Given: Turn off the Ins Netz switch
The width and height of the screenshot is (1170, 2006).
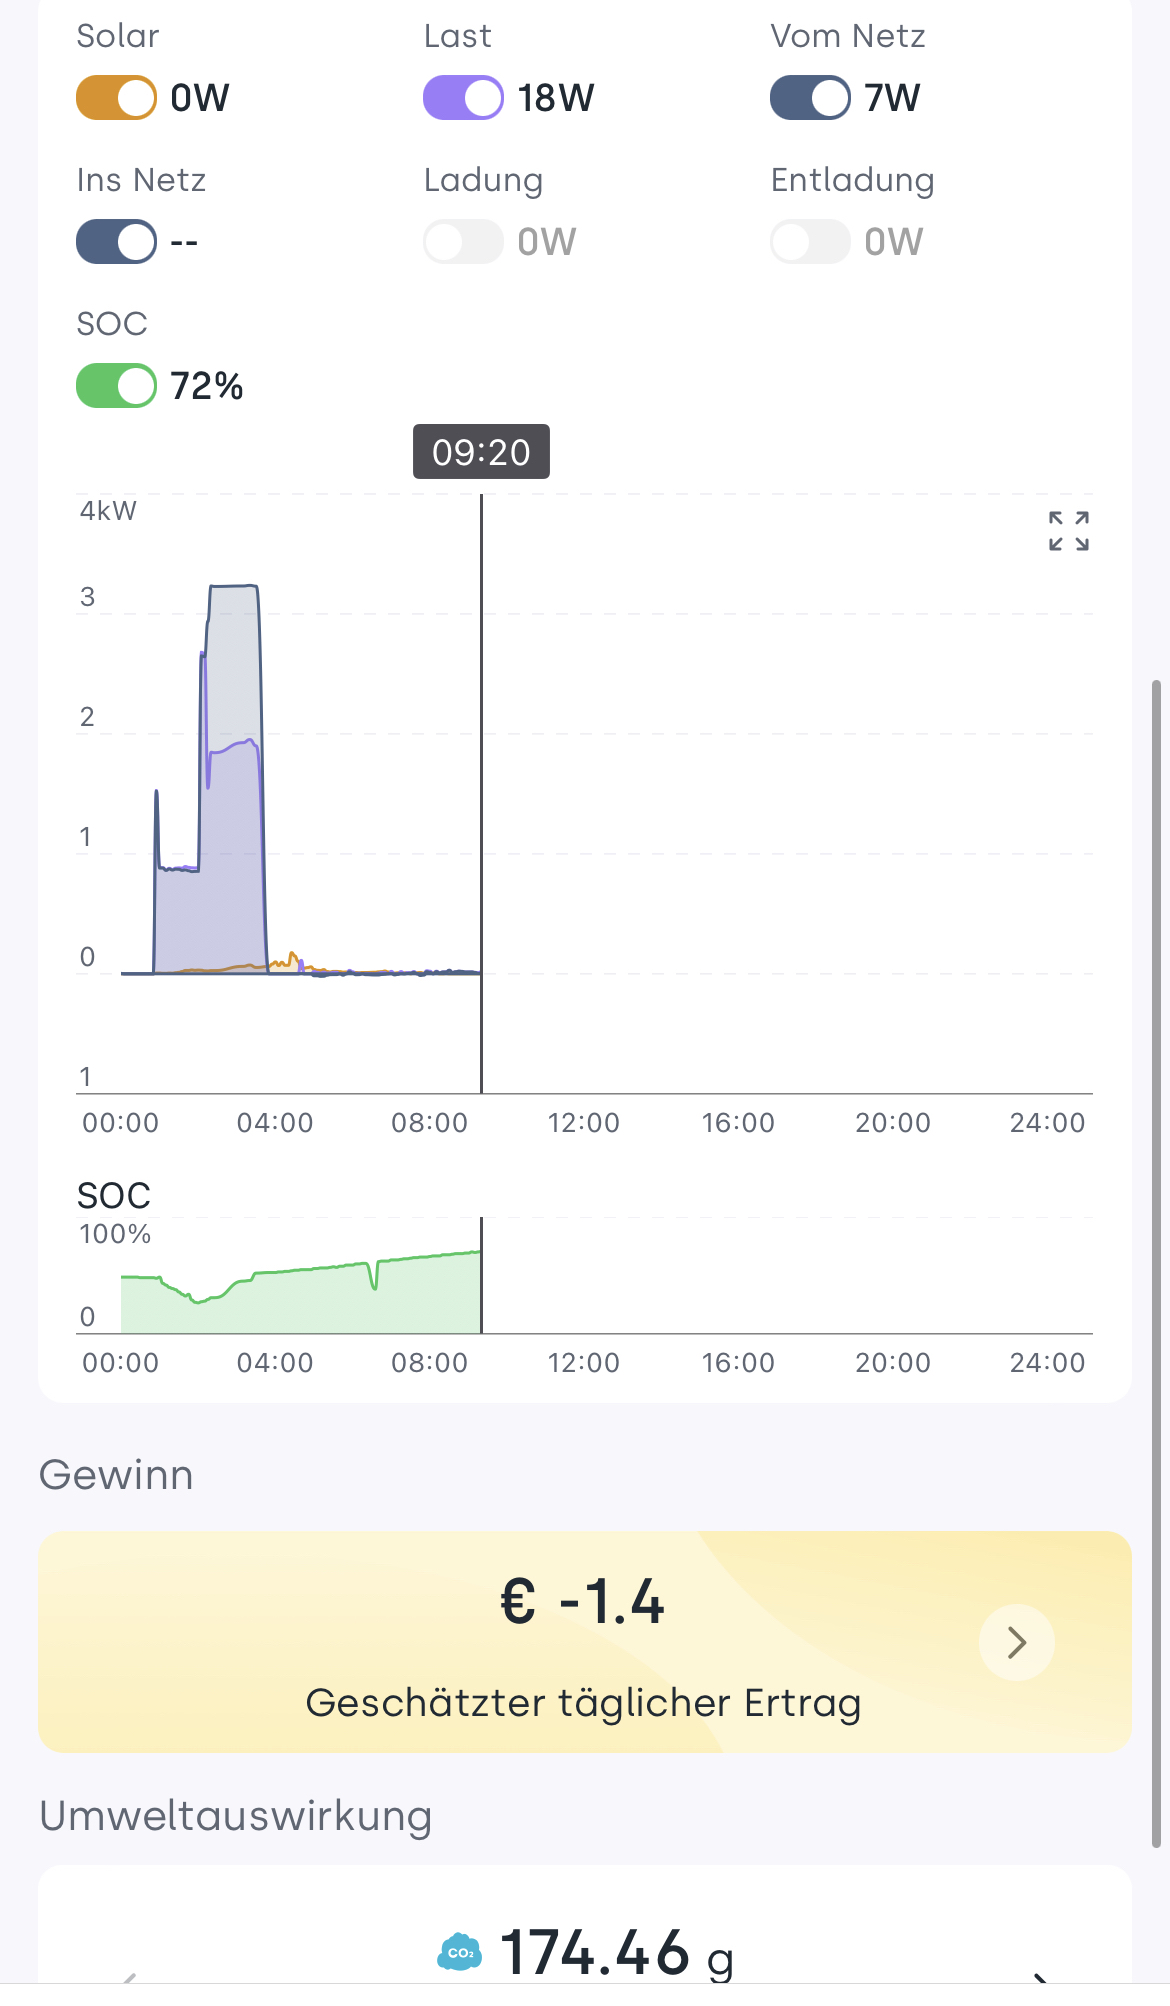Looking at the screenshot, I should point(117,242).
